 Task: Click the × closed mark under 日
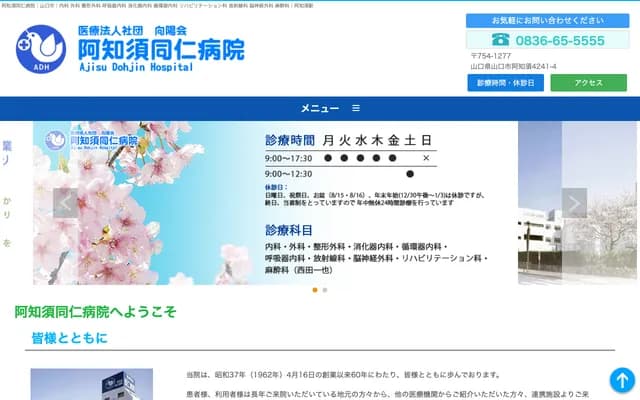tap(426, 158)
